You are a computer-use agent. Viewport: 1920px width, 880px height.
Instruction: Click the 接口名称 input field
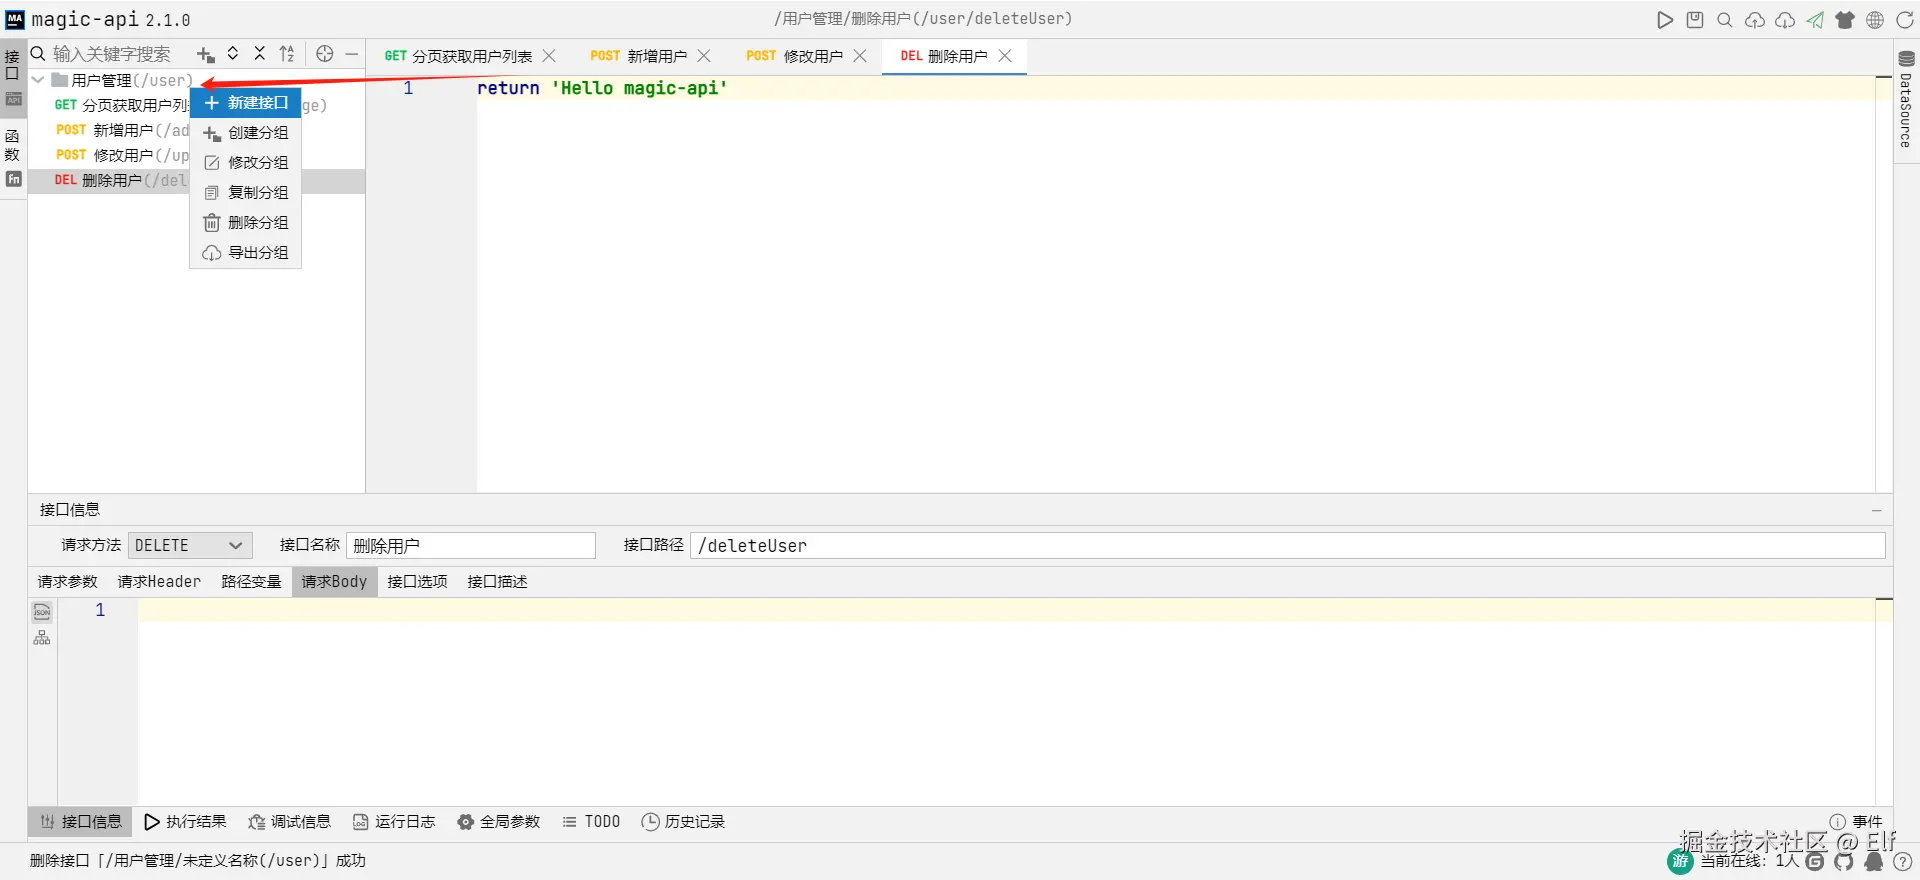pyautogui.click(x=471, y=545)
